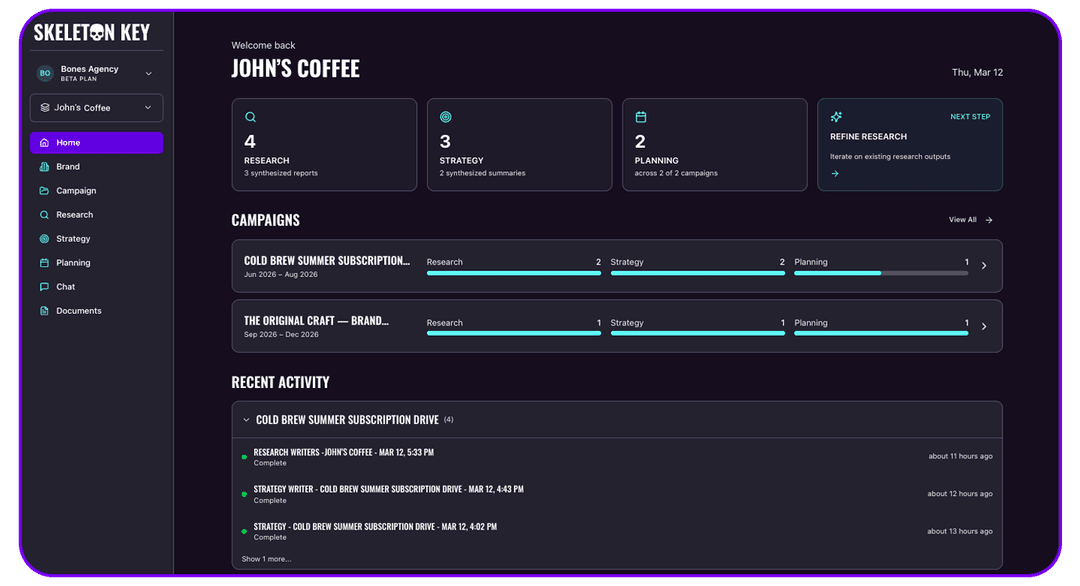
Task: Show 1 more activity entries
Action: click(x=267, y=559)
